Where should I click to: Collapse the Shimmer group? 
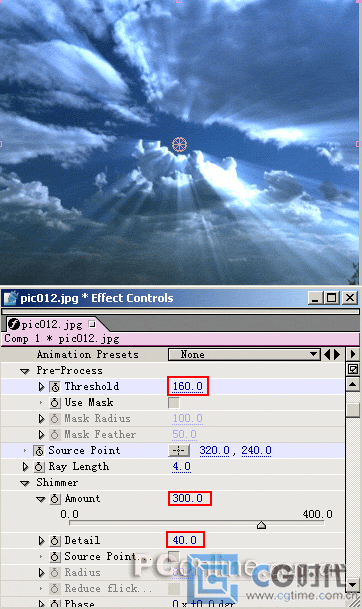tap(25, 483)
